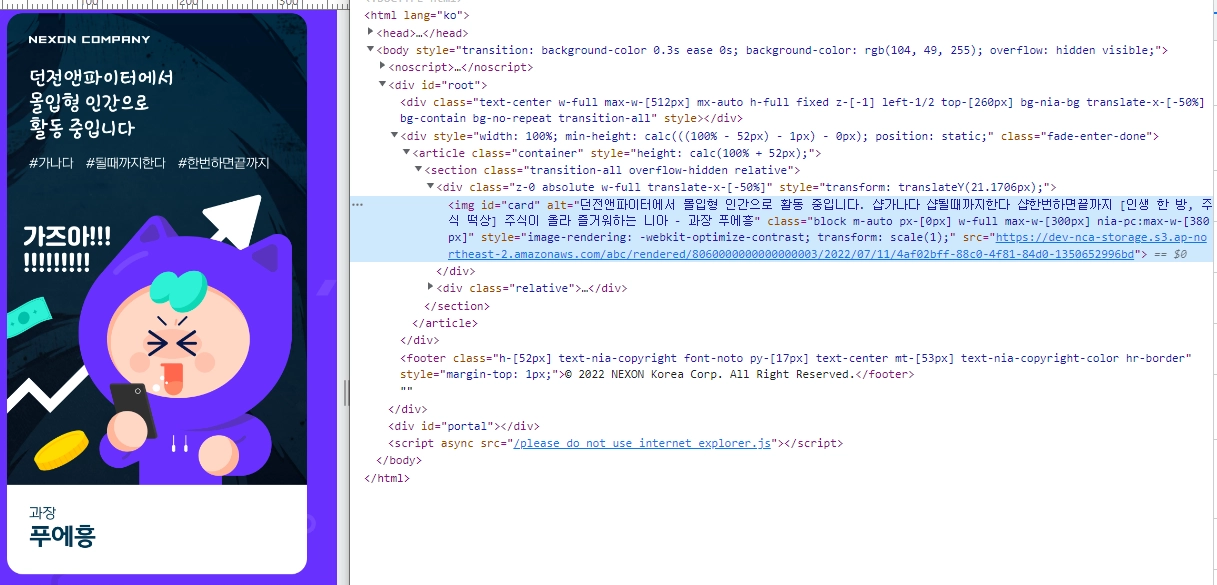The height and width of the screenshot is (585, 1217).
Task: Select the <html lang="ko"> line
Action: (x=417, y=15)
